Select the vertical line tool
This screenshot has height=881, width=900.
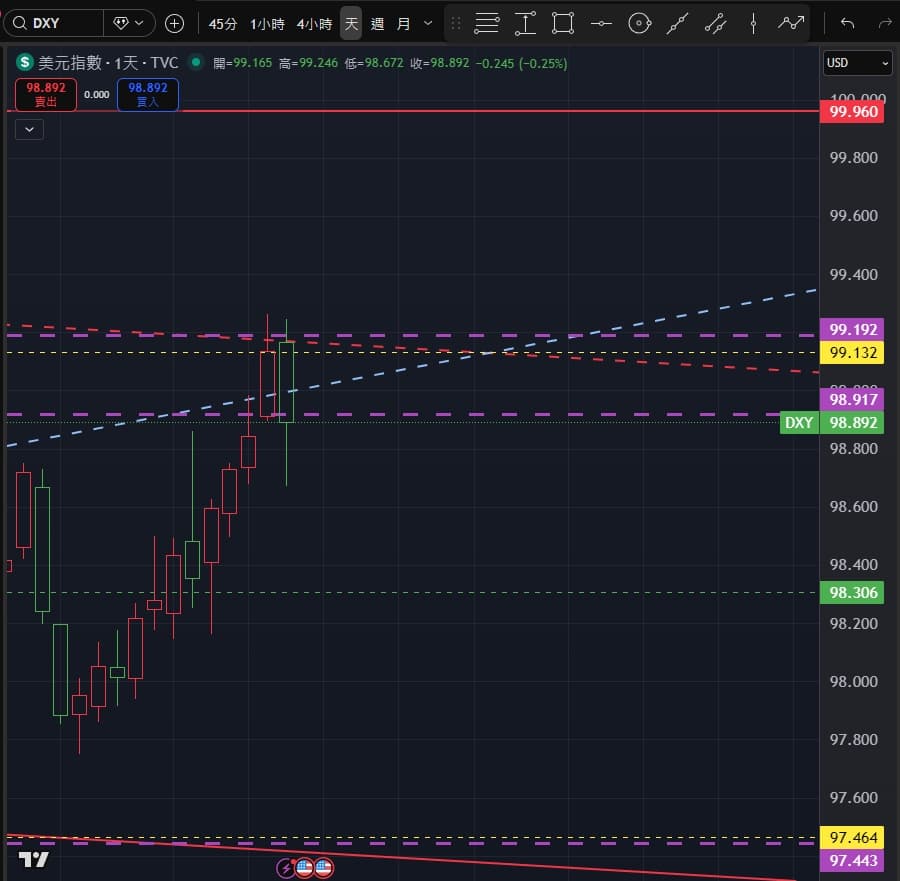pos(753,24)
